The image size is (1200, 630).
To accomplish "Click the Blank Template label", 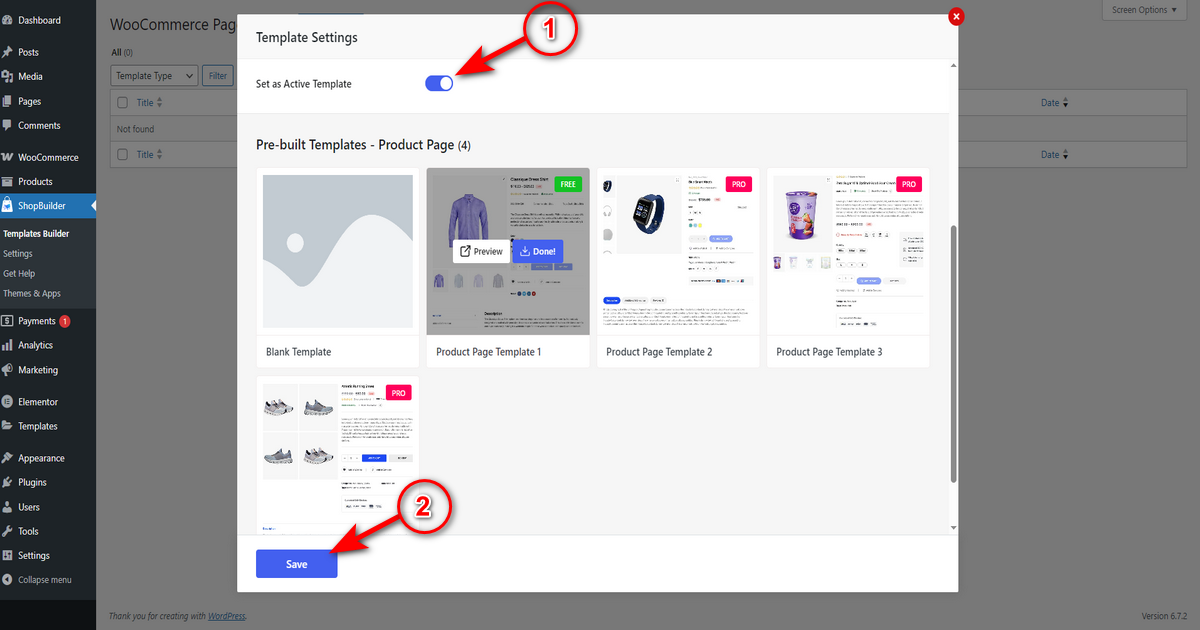I will tap(298, 352).
